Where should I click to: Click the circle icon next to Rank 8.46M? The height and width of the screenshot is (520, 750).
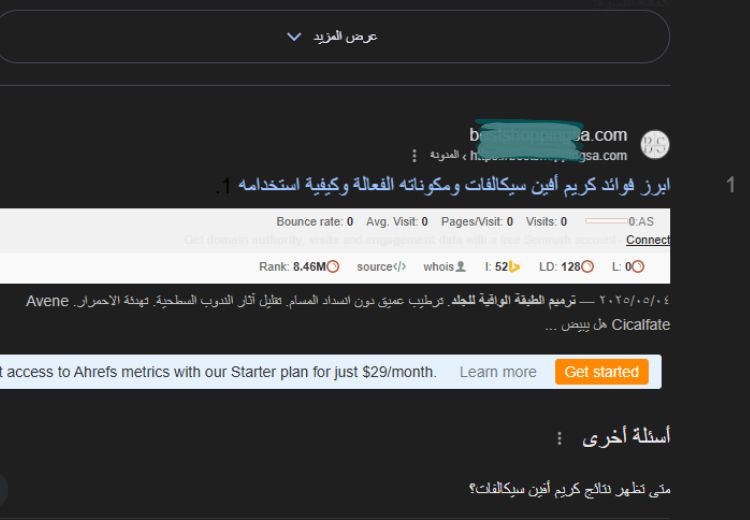point(333,266)
